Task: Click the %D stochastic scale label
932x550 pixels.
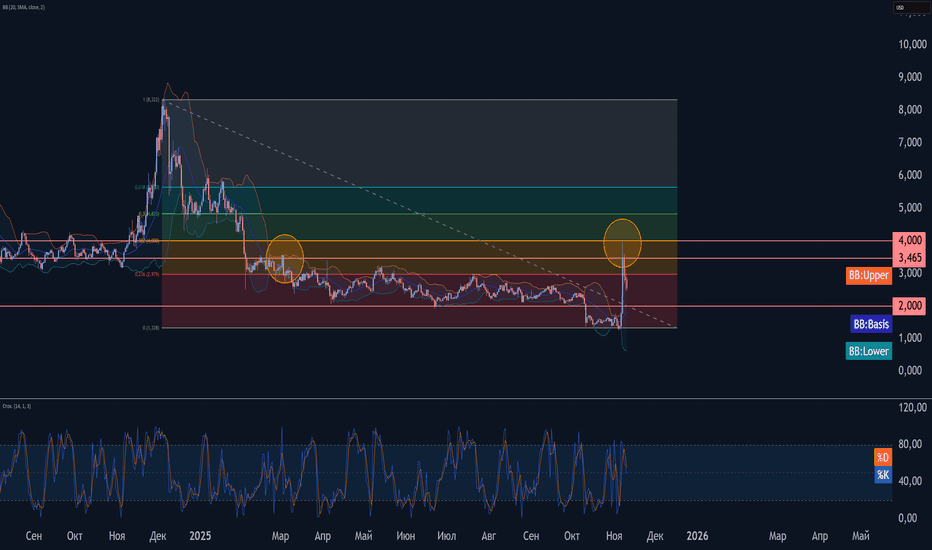Action: 883,457
